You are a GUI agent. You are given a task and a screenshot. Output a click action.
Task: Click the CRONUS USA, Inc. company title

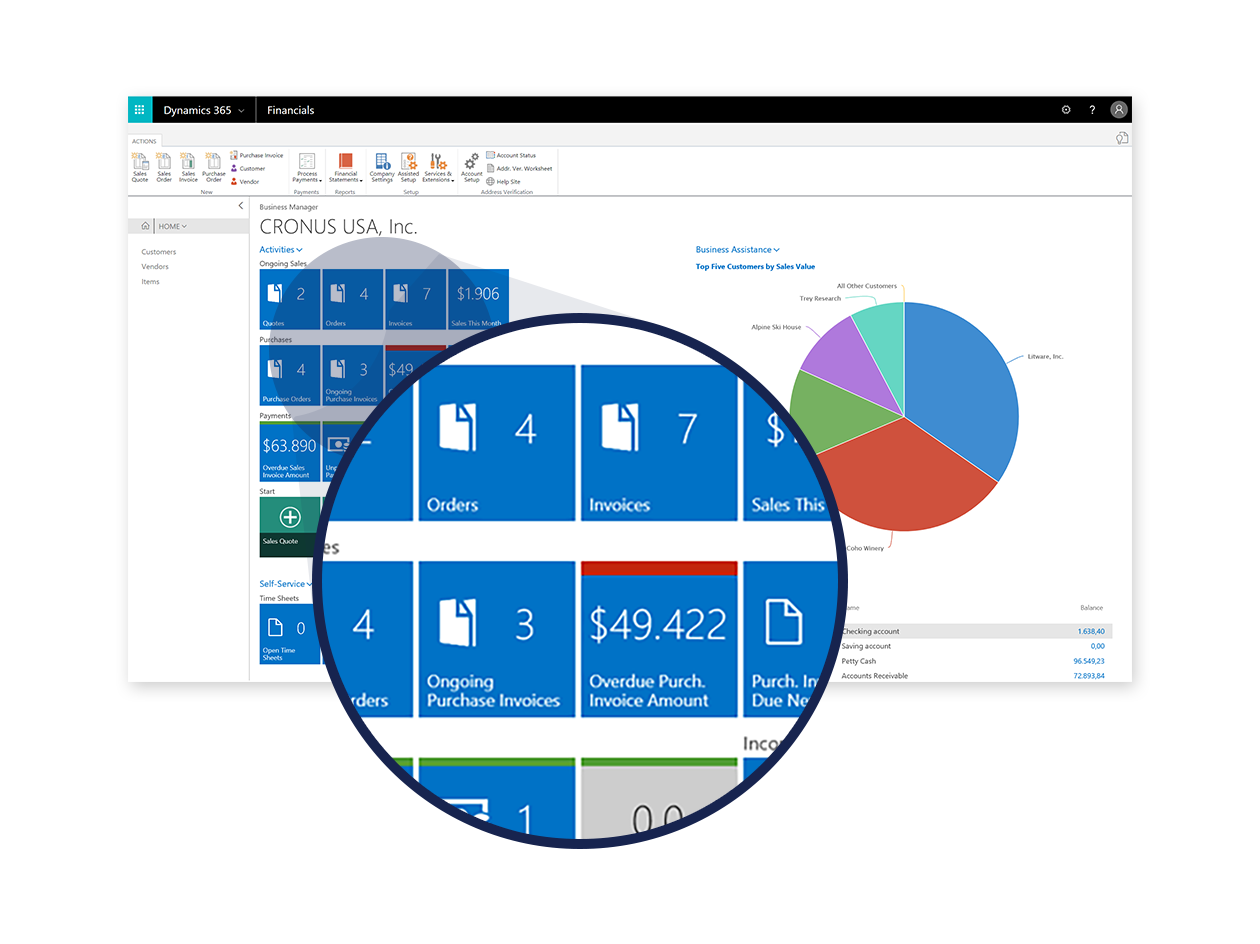coord(338,227)
